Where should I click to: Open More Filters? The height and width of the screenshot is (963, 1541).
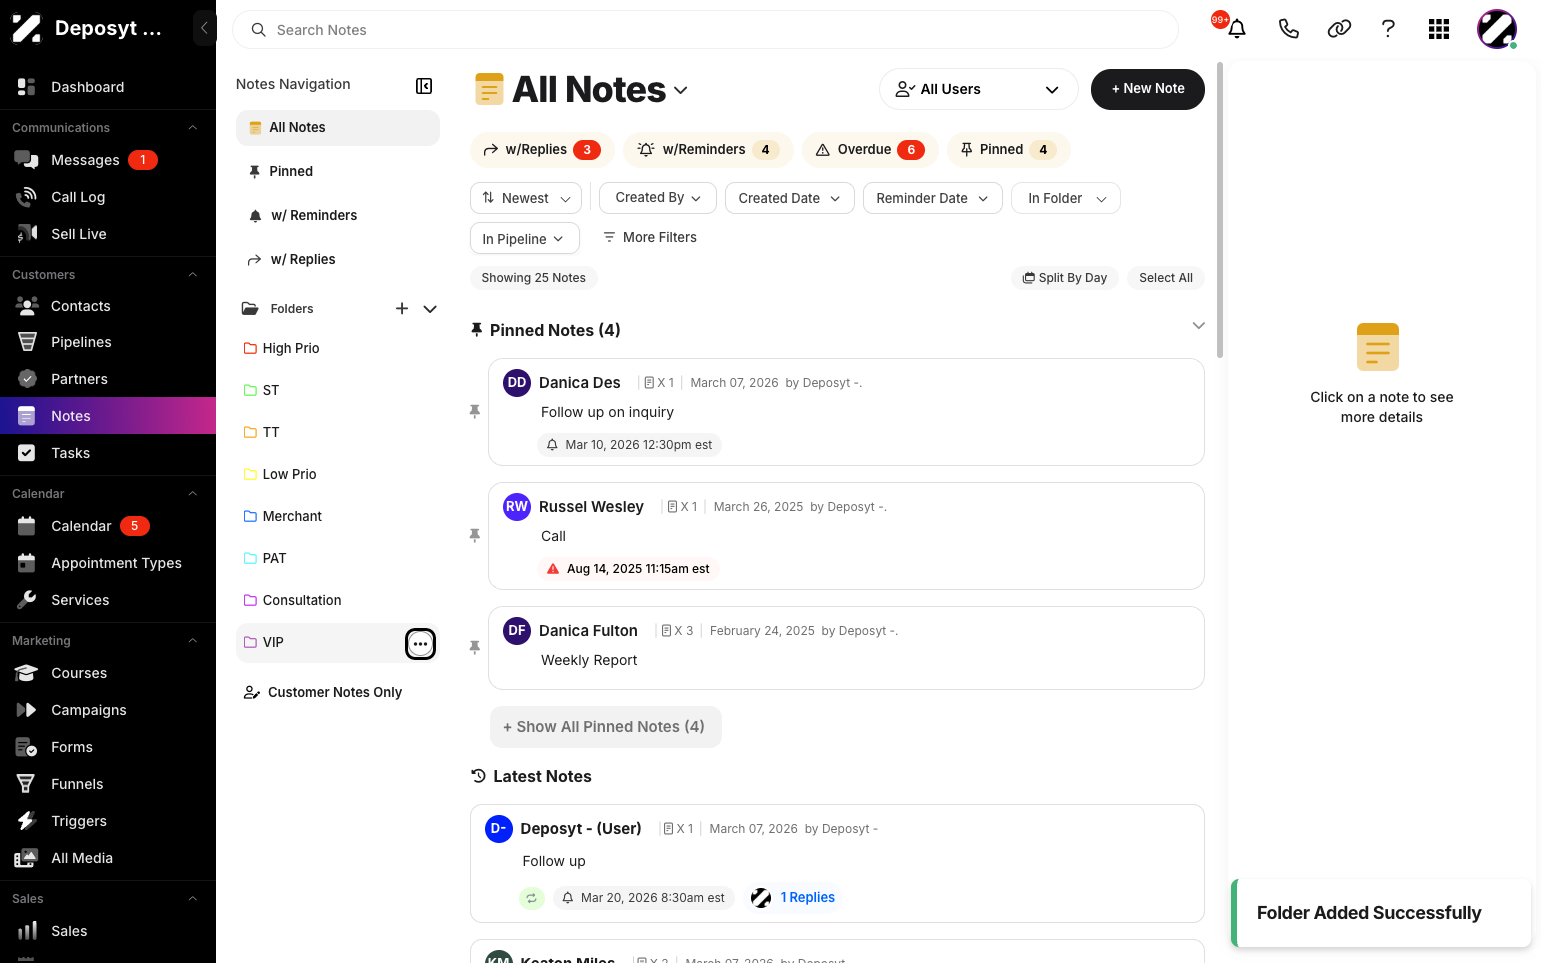pyautogui.click(x=649, y=237)
